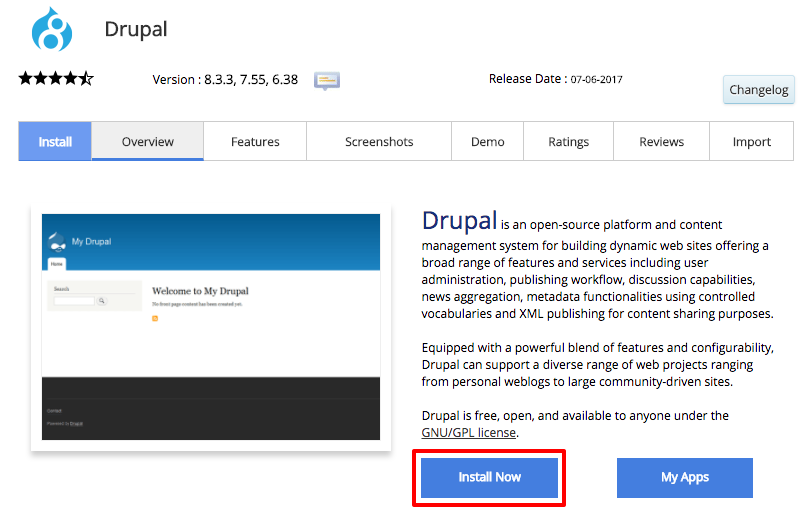Select the Install tab
This screenshot has height=526, width=809.
55,141
